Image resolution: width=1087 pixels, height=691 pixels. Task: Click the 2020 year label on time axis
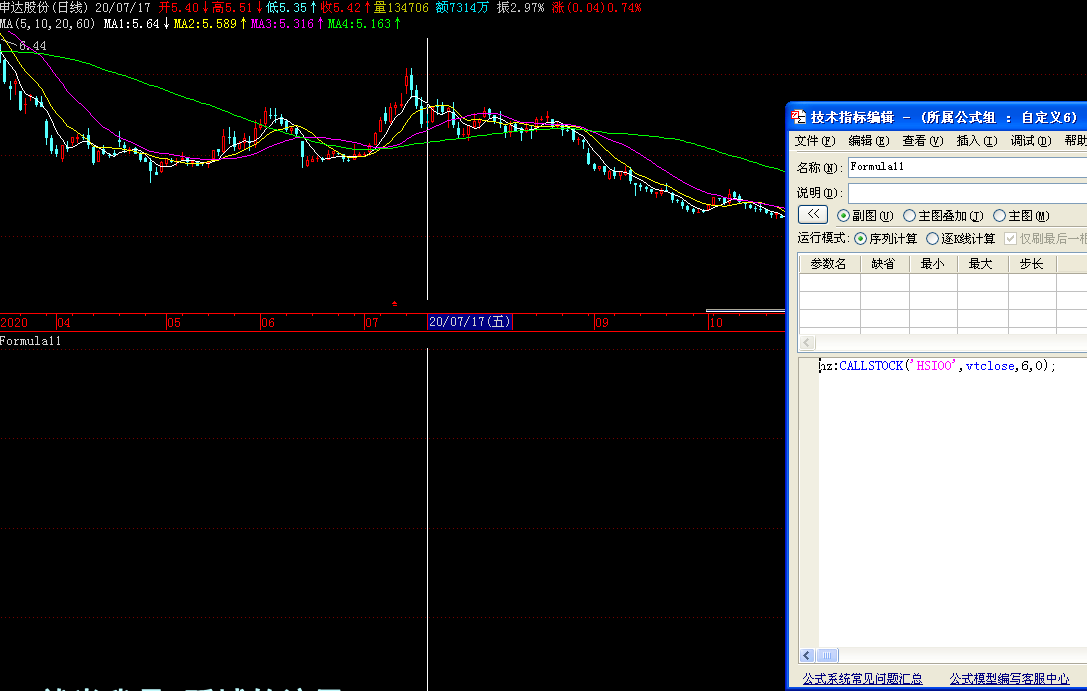click(14, 322)
